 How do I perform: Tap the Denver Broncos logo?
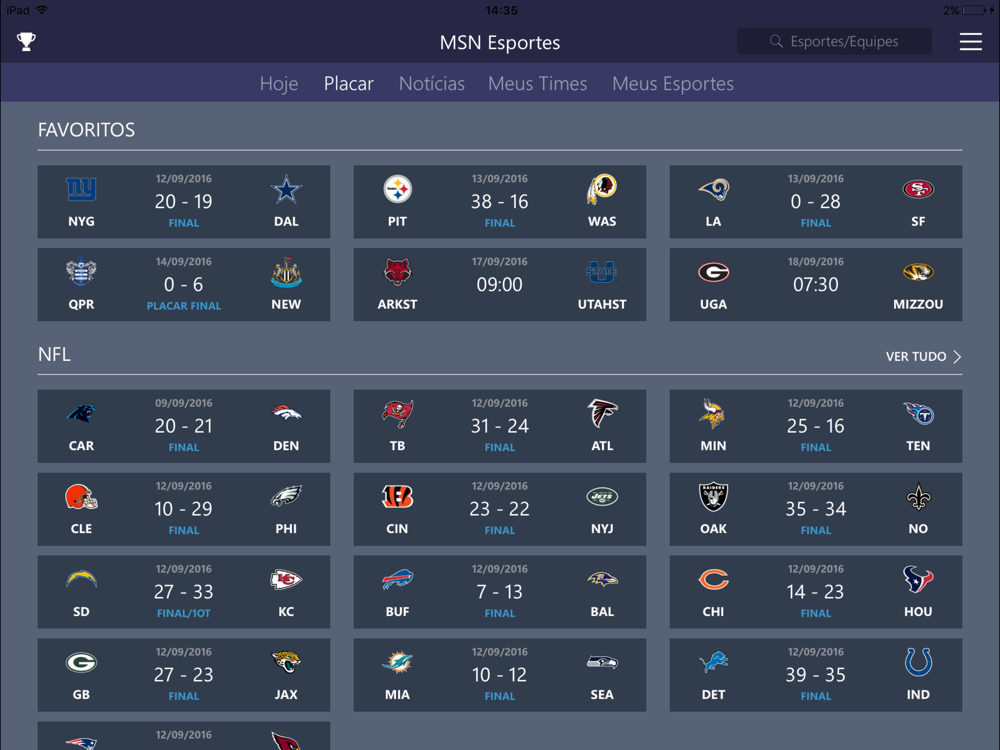pyautogui.click(x=286, y=414)
